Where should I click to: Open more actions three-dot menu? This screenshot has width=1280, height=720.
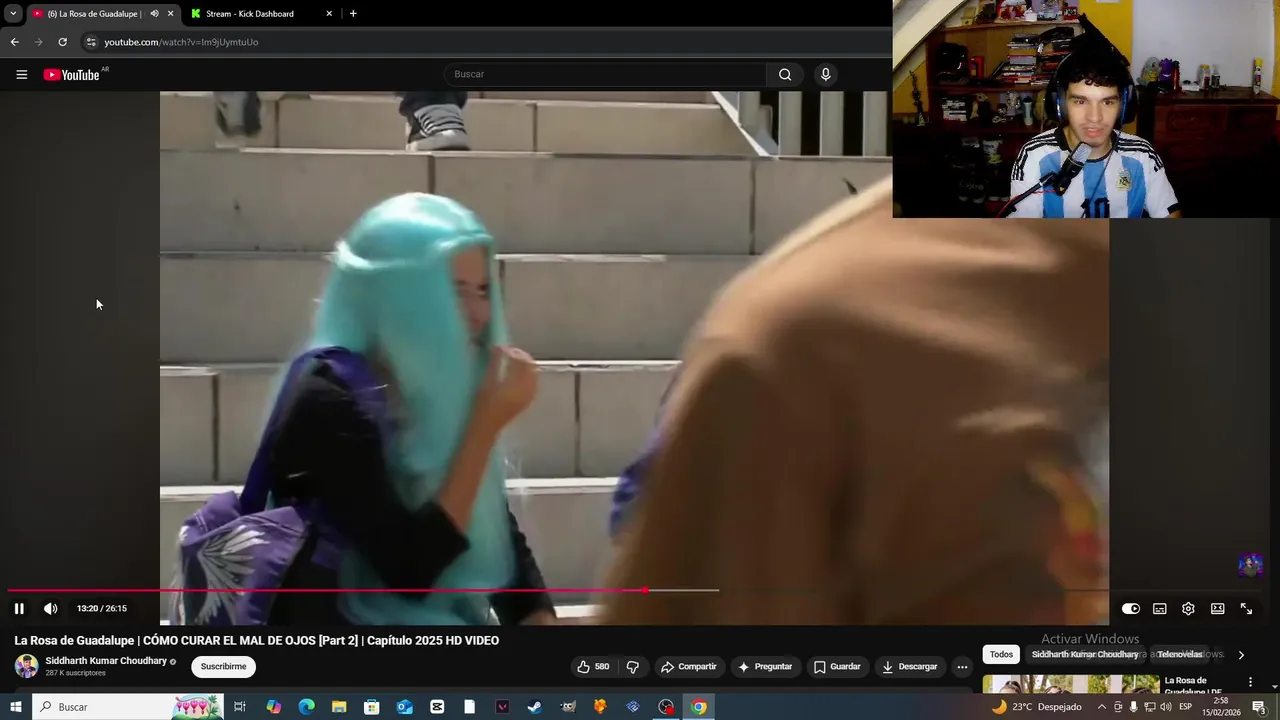pos(962,666)
